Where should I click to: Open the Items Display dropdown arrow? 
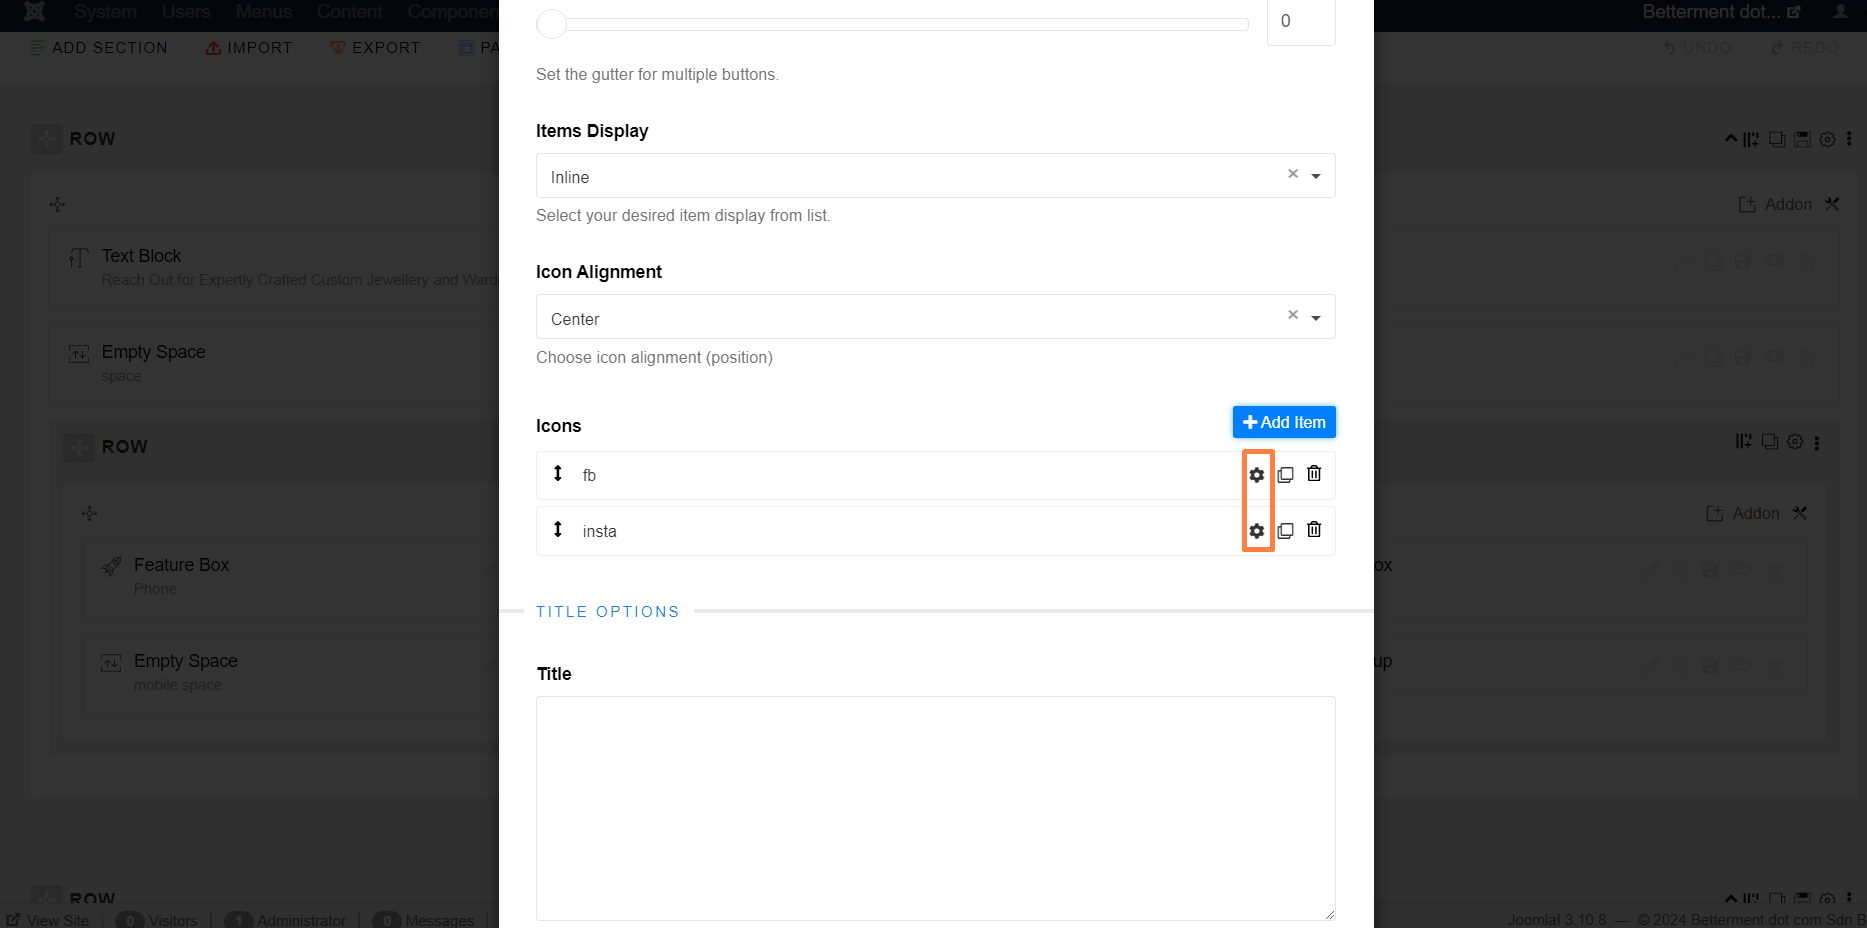[1316, 176]
